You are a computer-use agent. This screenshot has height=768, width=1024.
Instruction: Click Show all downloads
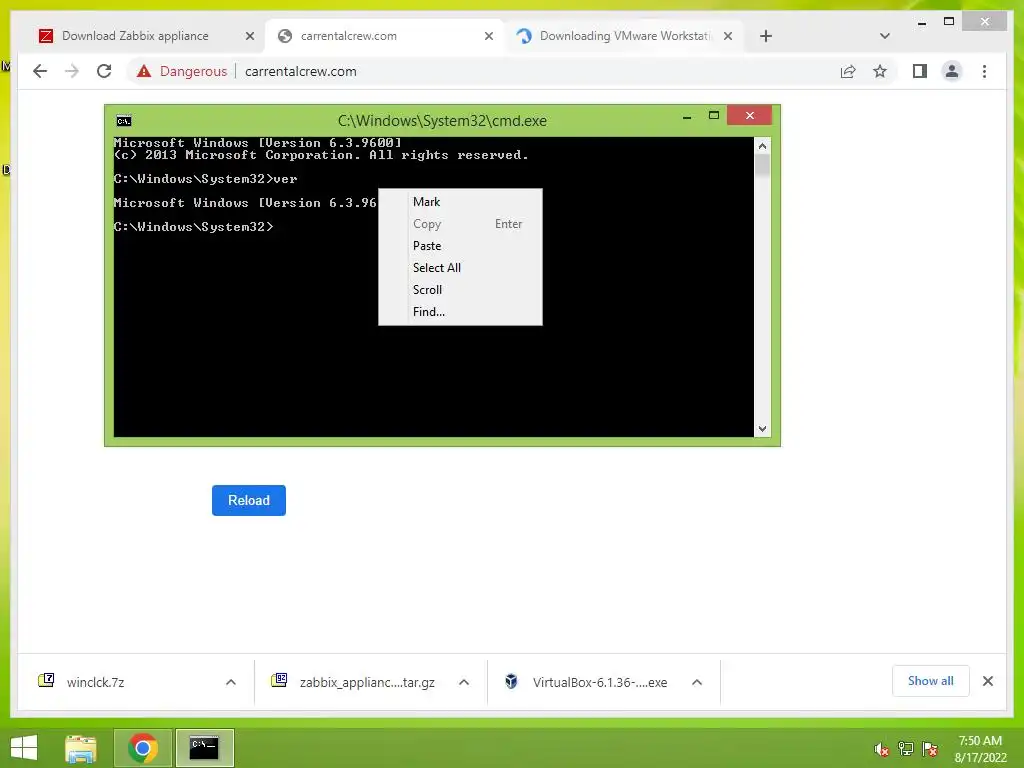pos(931,681)
